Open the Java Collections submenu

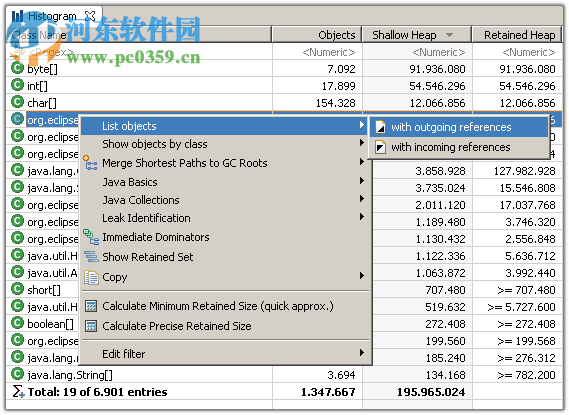coord(225,200)
